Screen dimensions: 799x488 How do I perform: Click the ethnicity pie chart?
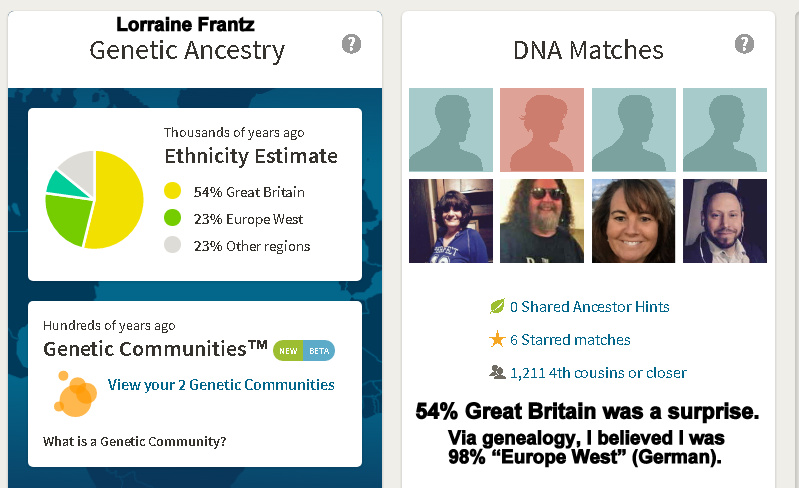click(x=95, y=199)
